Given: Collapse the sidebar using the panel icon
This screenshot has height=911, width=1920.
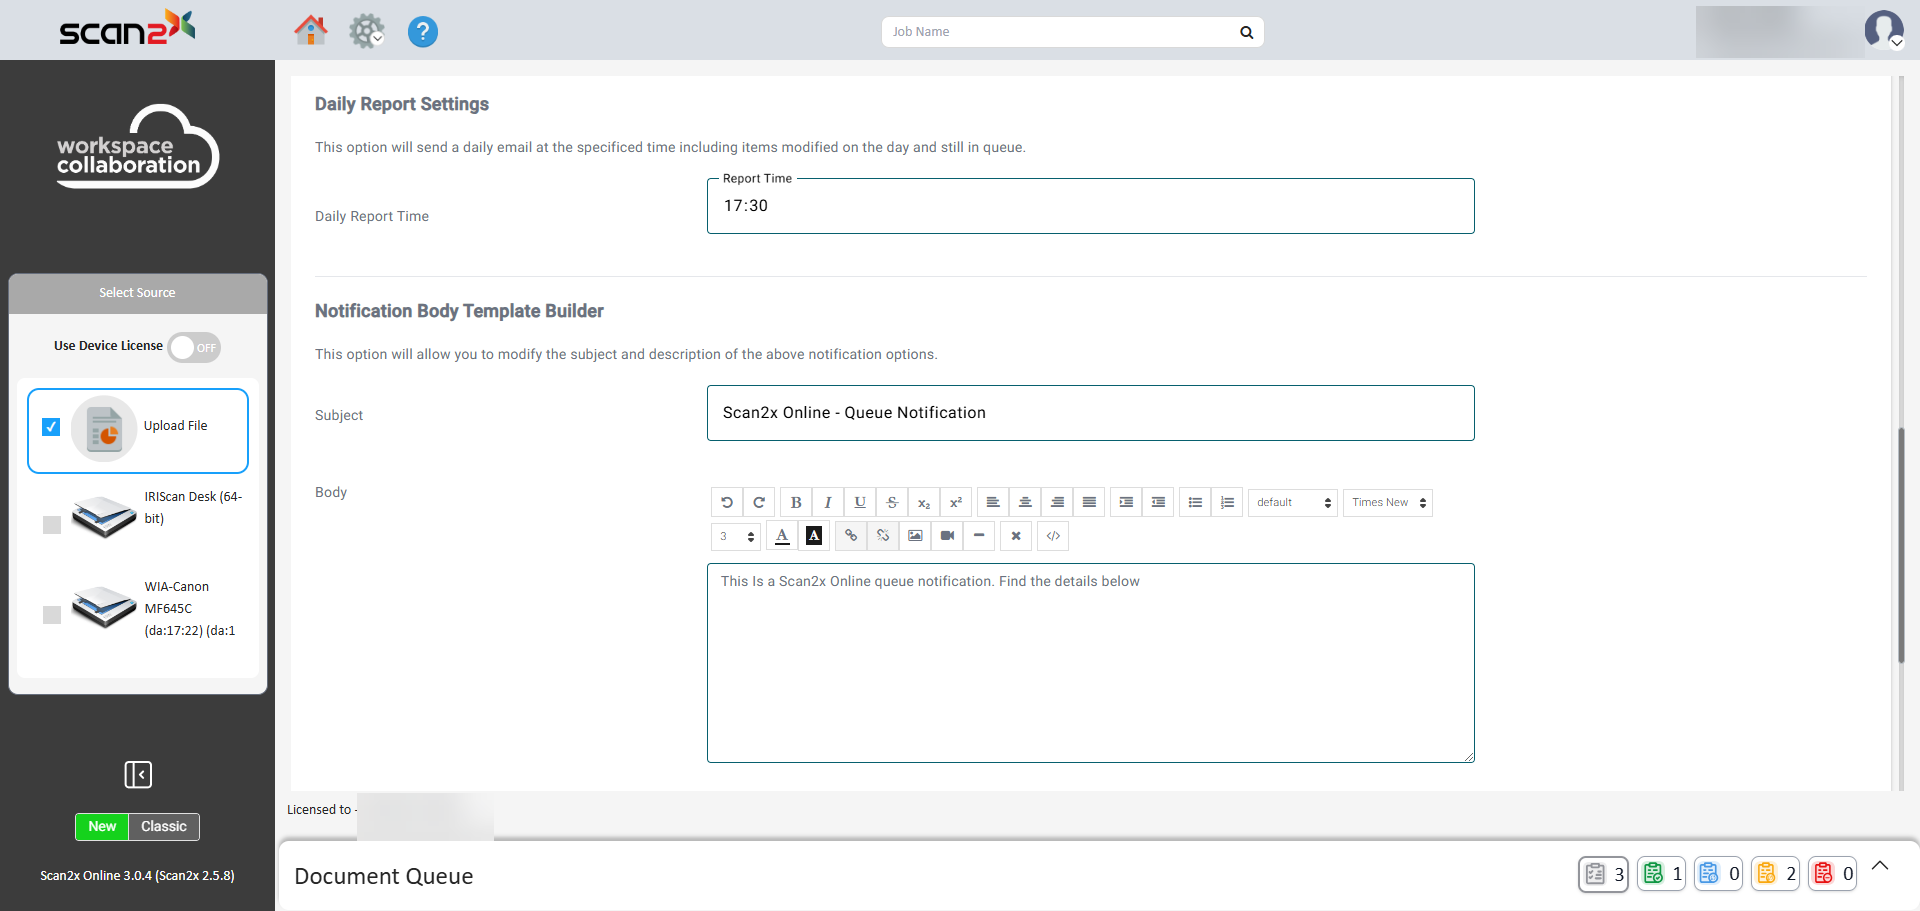Looking at the screenshot, I should tap(138, 774).
